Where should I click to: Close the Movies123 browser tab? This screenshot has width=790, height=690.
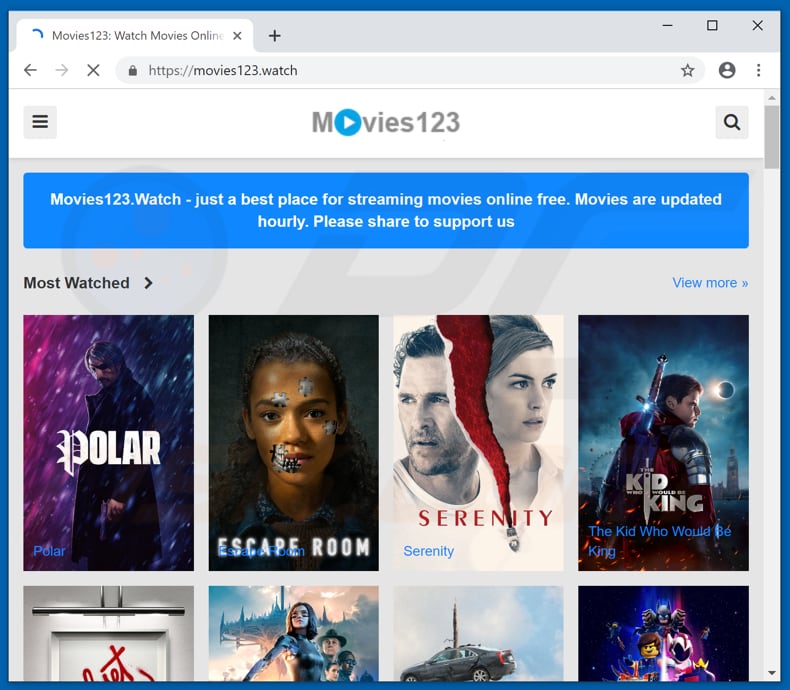(237, 36)
